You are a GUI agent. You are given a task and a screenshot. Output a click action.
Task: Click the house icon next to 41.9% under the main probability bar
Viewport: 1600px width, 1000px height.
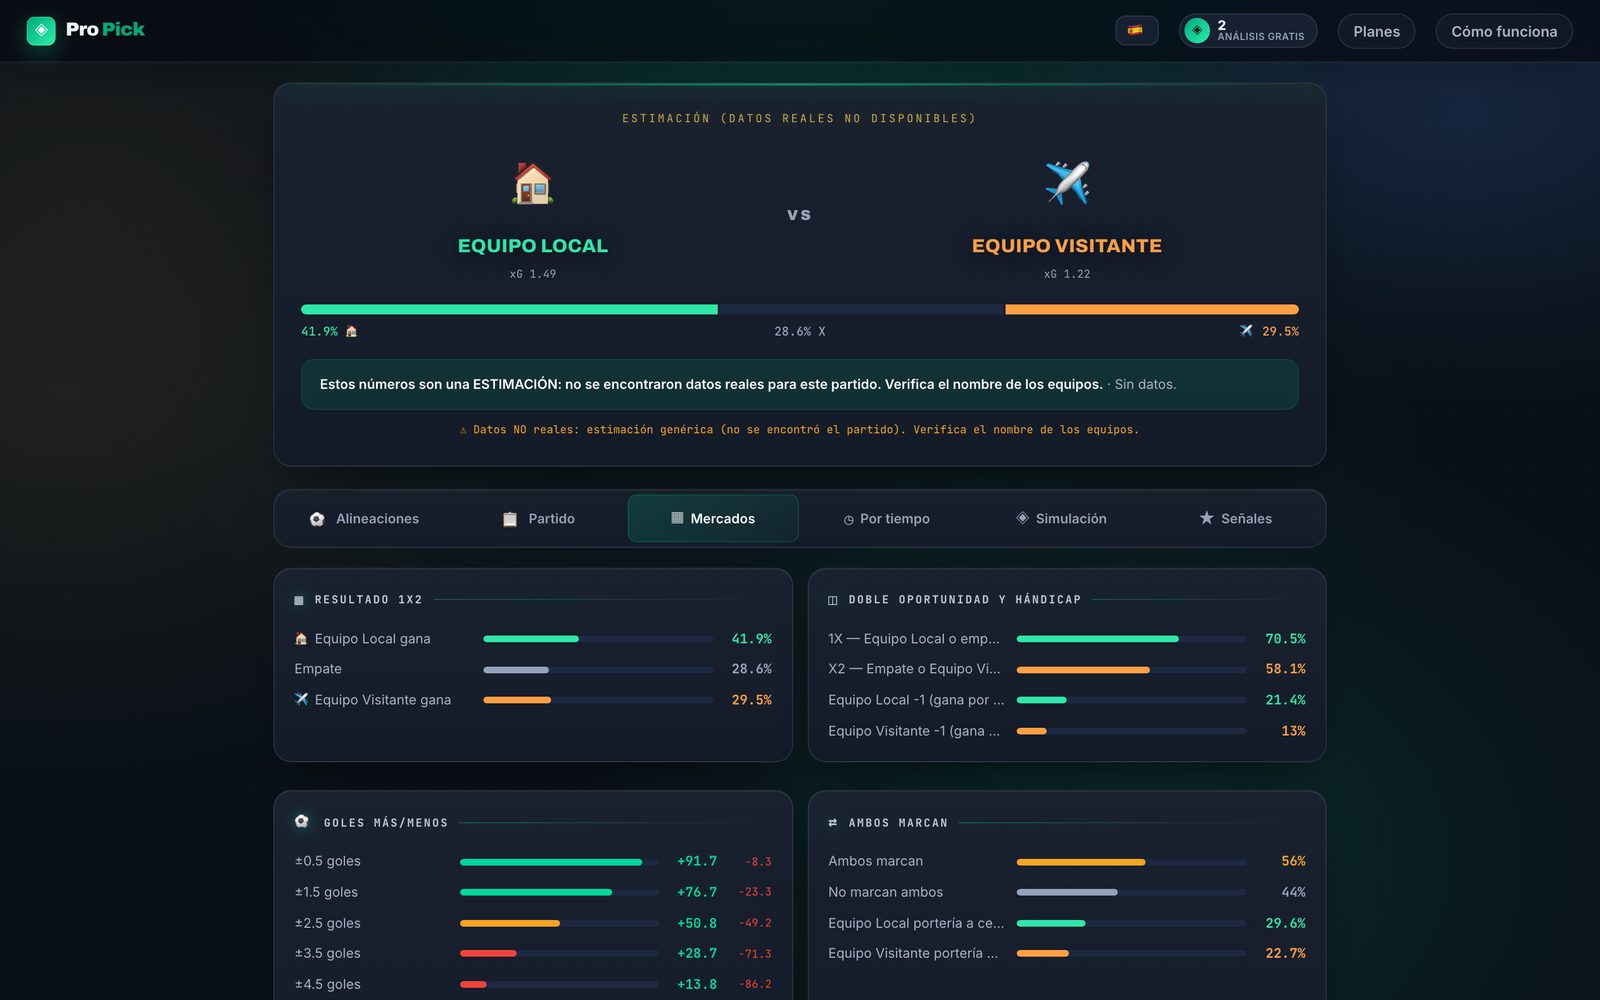(x=351, y=331)
